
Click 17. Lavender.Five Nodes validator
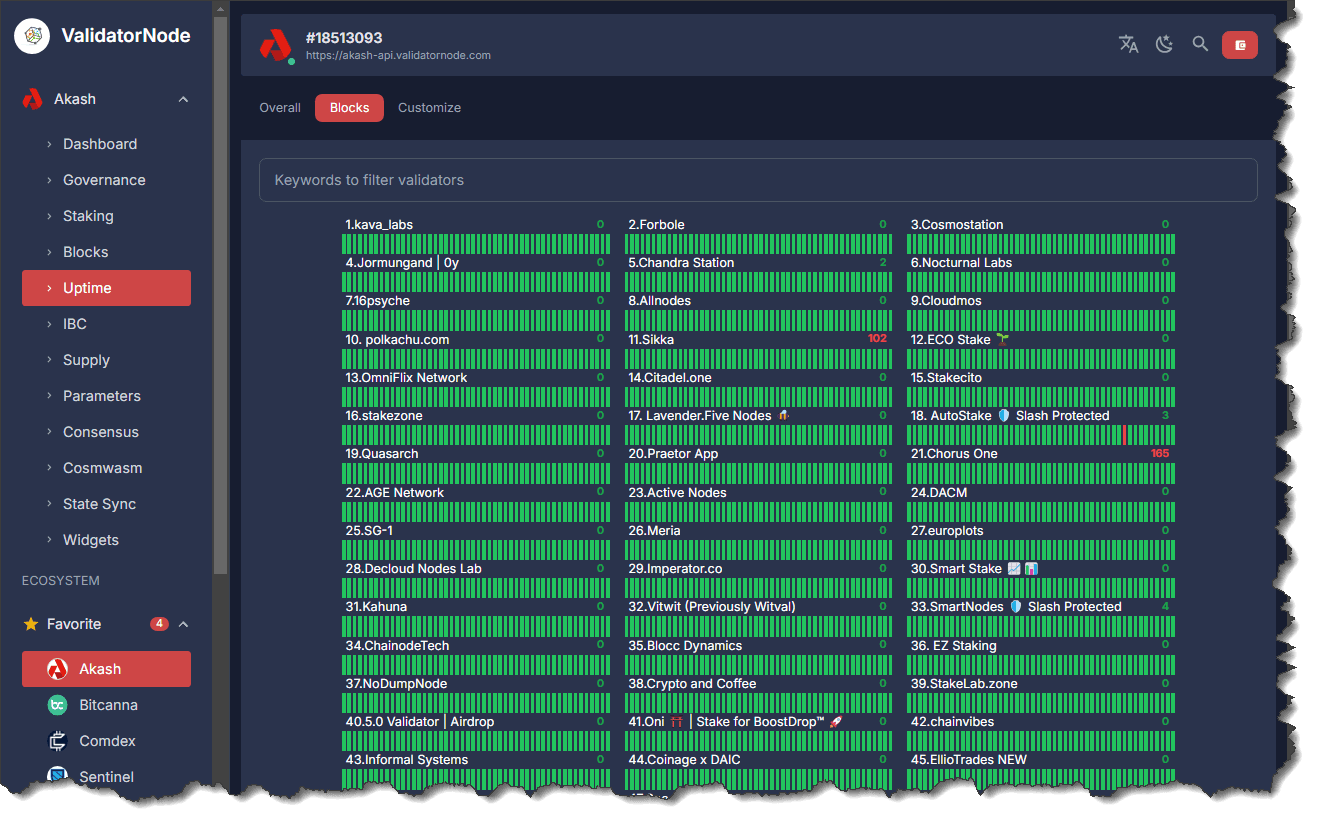point(710,416)
